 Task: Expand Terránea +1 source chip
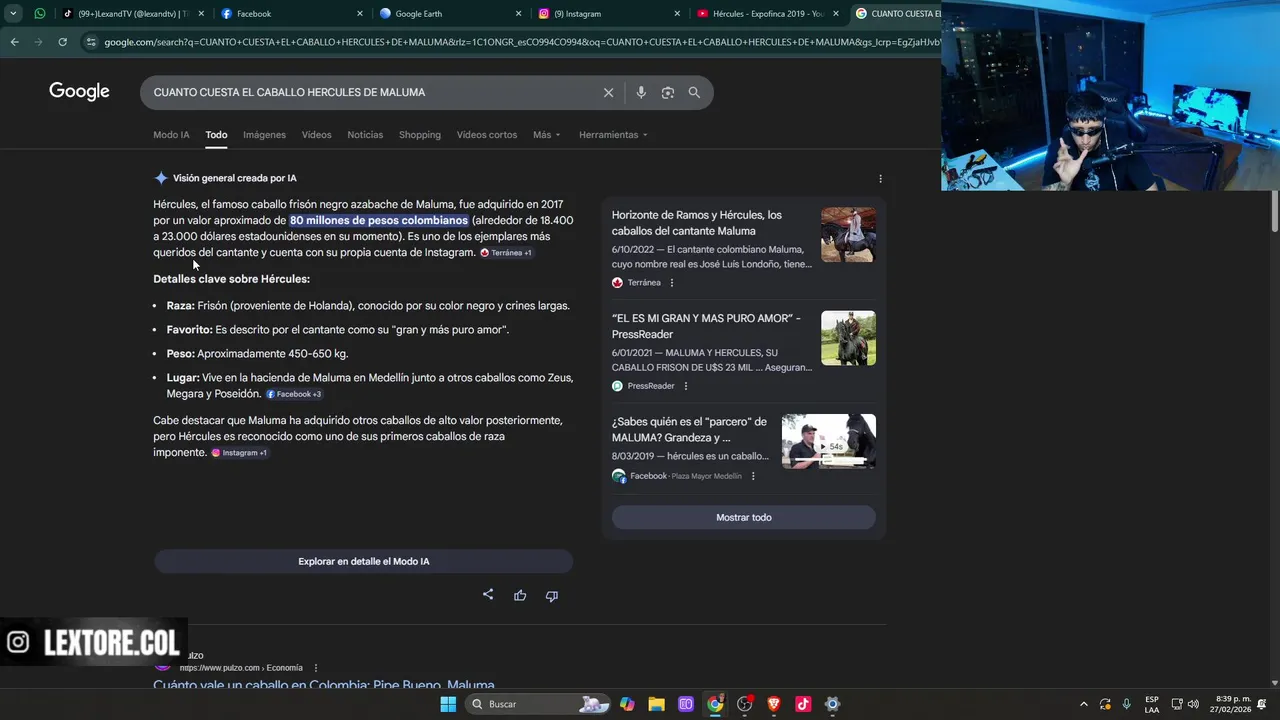(x=506, y=253)
